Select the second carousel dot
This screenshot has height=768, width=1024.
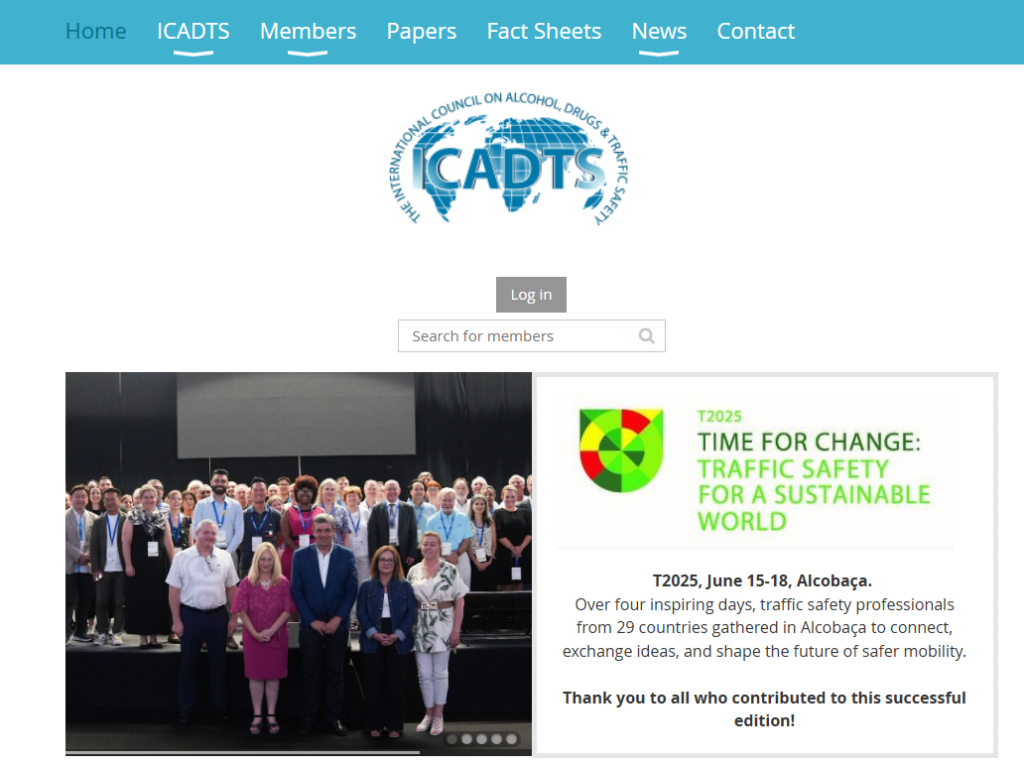(467, 739)
